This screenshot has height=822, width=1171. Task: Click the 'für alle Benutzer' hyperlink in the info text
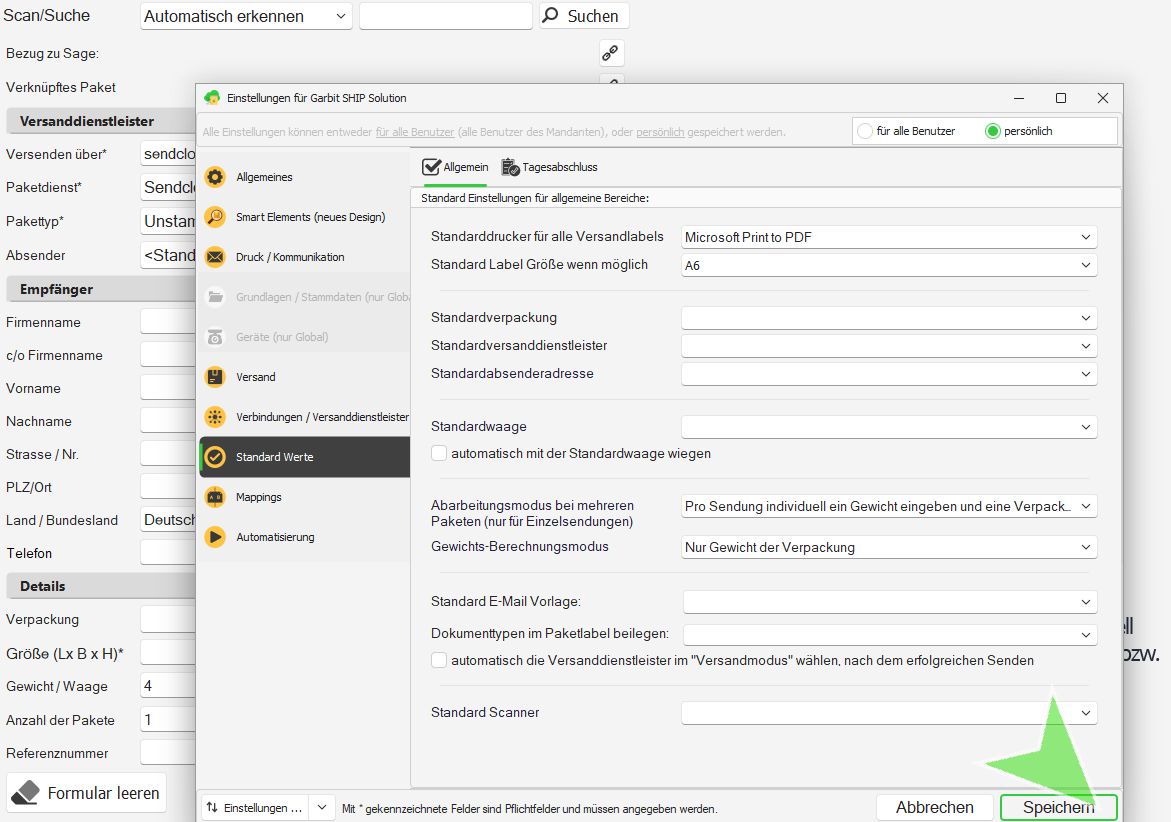(414, 132)
